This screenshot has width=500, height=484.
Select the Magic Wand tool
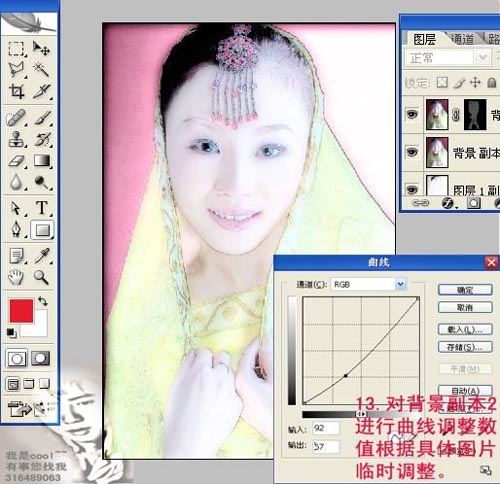tap(41, 70)
